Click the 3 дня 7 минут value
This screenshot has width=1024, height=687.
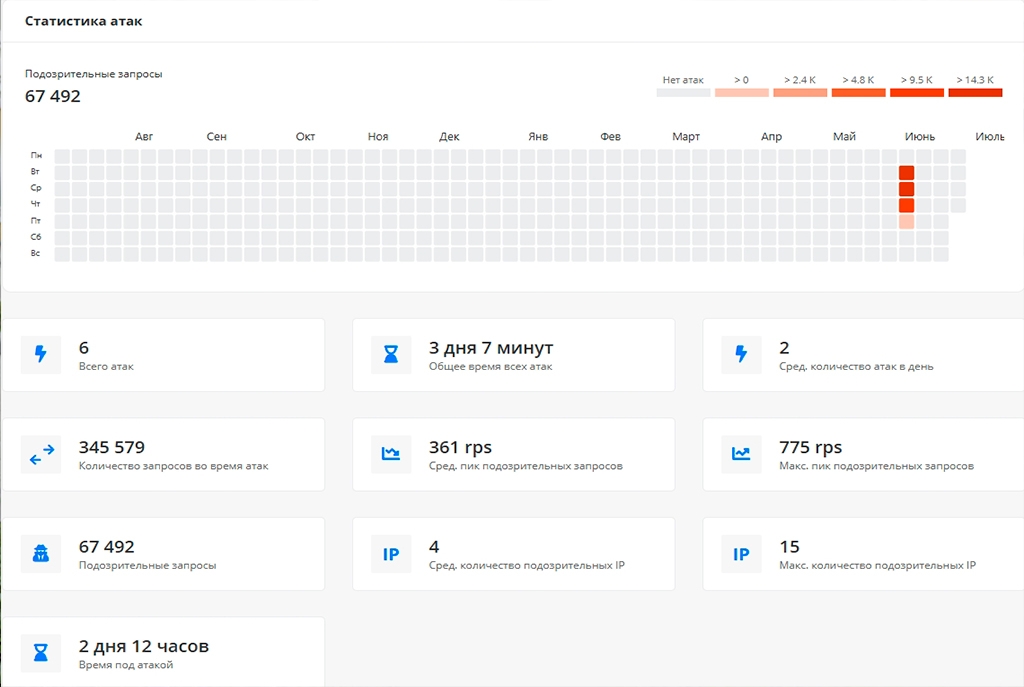(x=491, y=348)
